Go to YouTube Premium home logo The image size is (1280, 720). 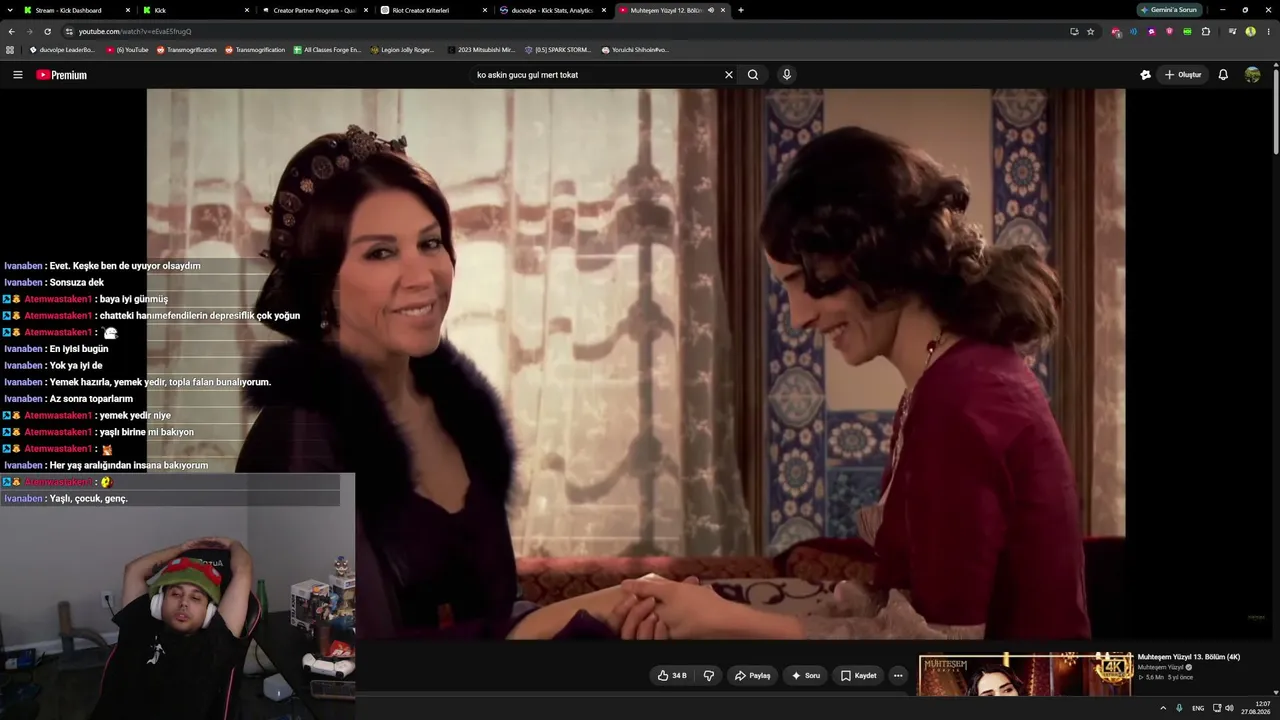click(61, 75)
